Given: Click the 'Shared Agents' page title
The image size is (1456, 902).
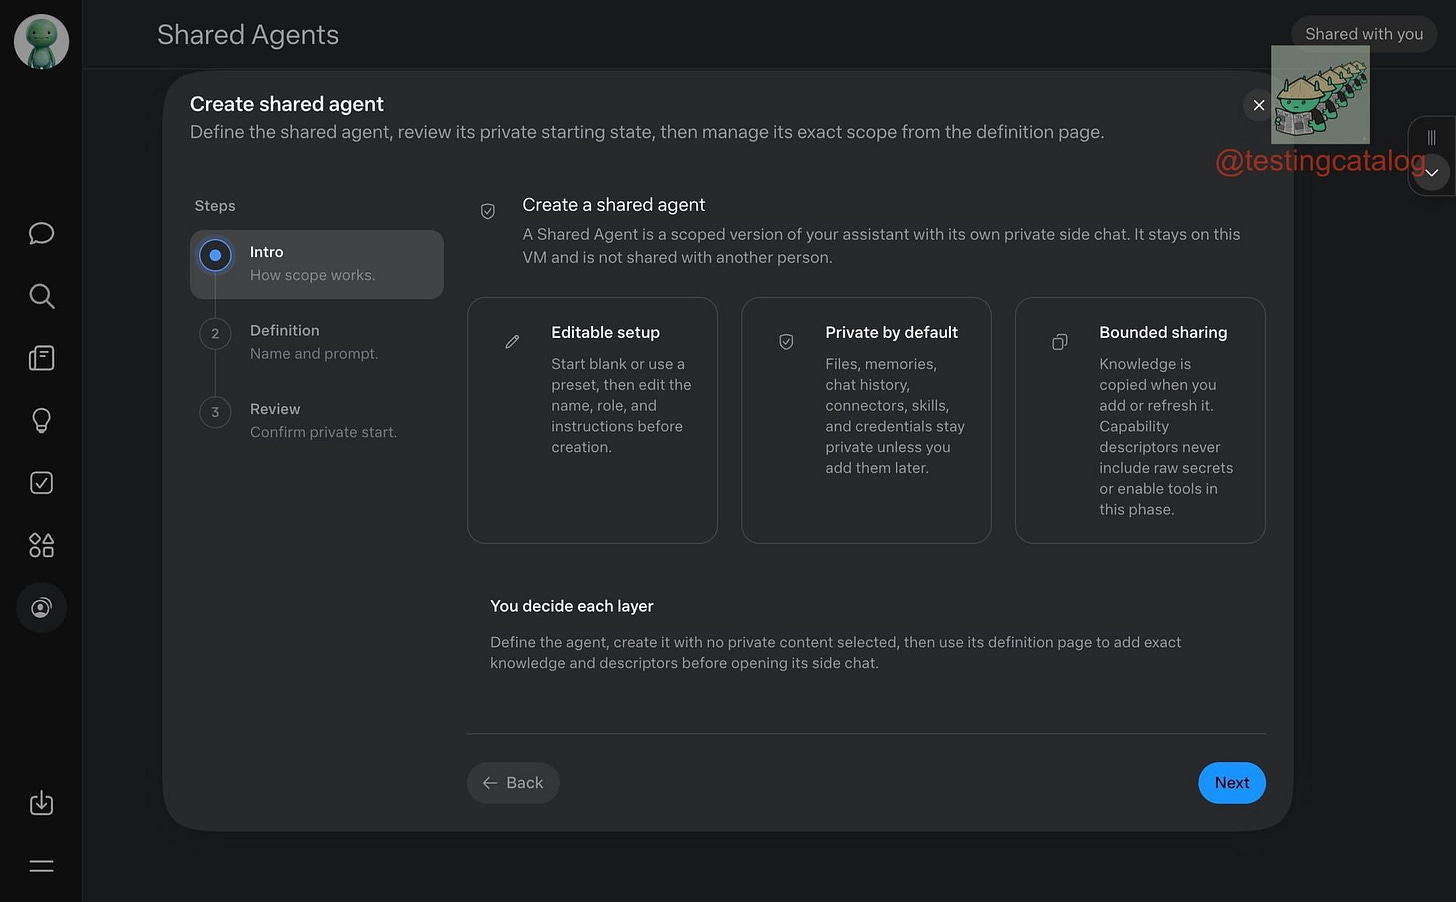Looking at the screenshot, I should (x=248, y=35).
